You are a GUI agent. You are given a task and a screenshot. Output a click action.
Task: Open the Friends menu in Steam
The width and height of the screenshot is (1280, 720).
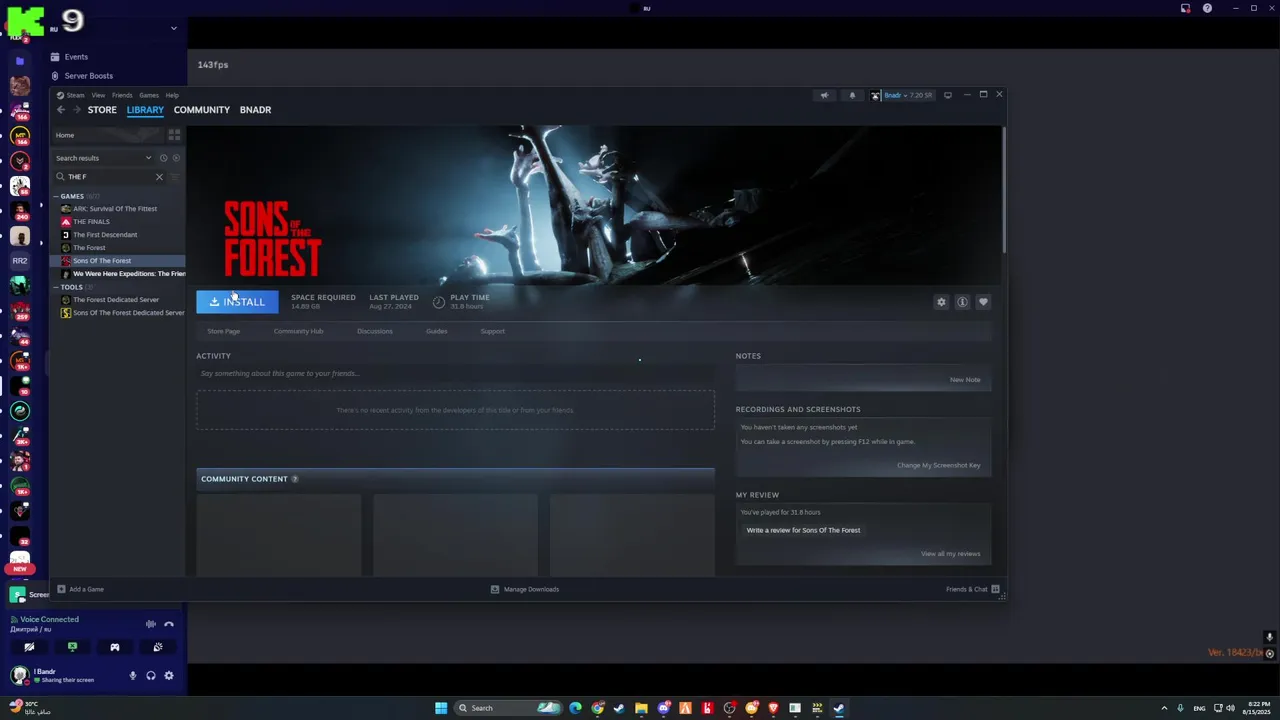point(122,95)
